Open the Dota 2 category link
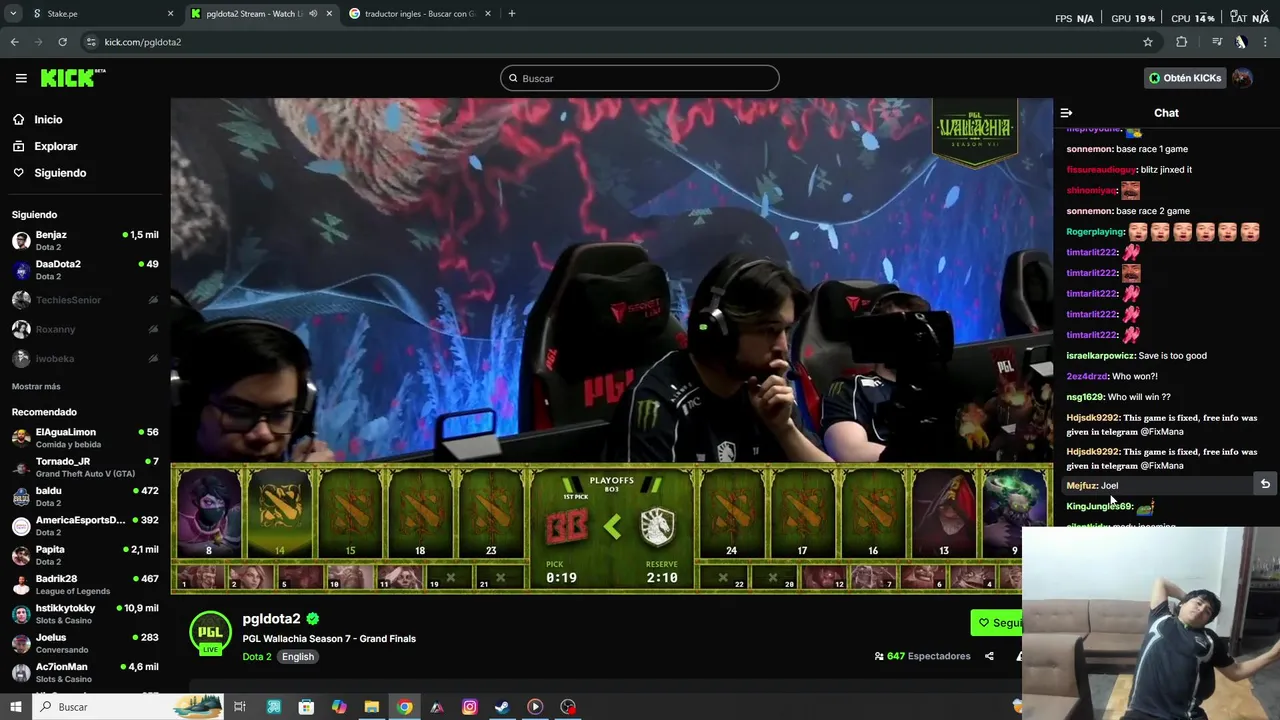The height and width of the screenshot is (720, 1280). pyautogui.click(x=257, y=657)
